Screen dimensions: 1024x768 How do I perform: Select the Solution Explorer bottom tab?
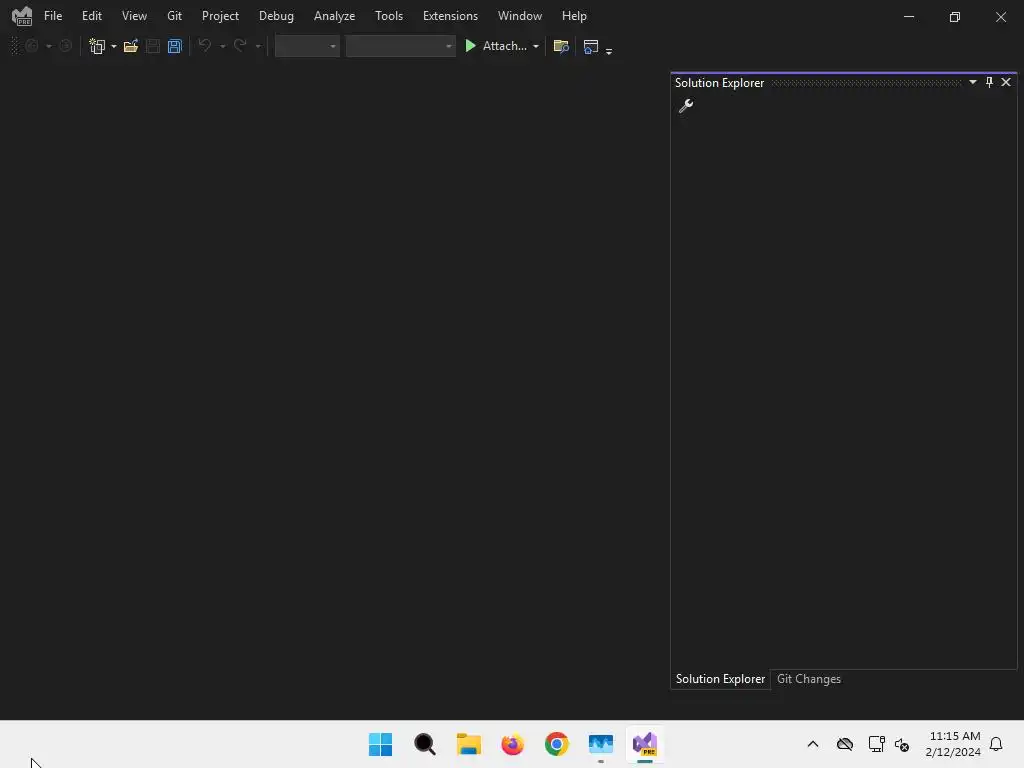[x=720, y=679]
